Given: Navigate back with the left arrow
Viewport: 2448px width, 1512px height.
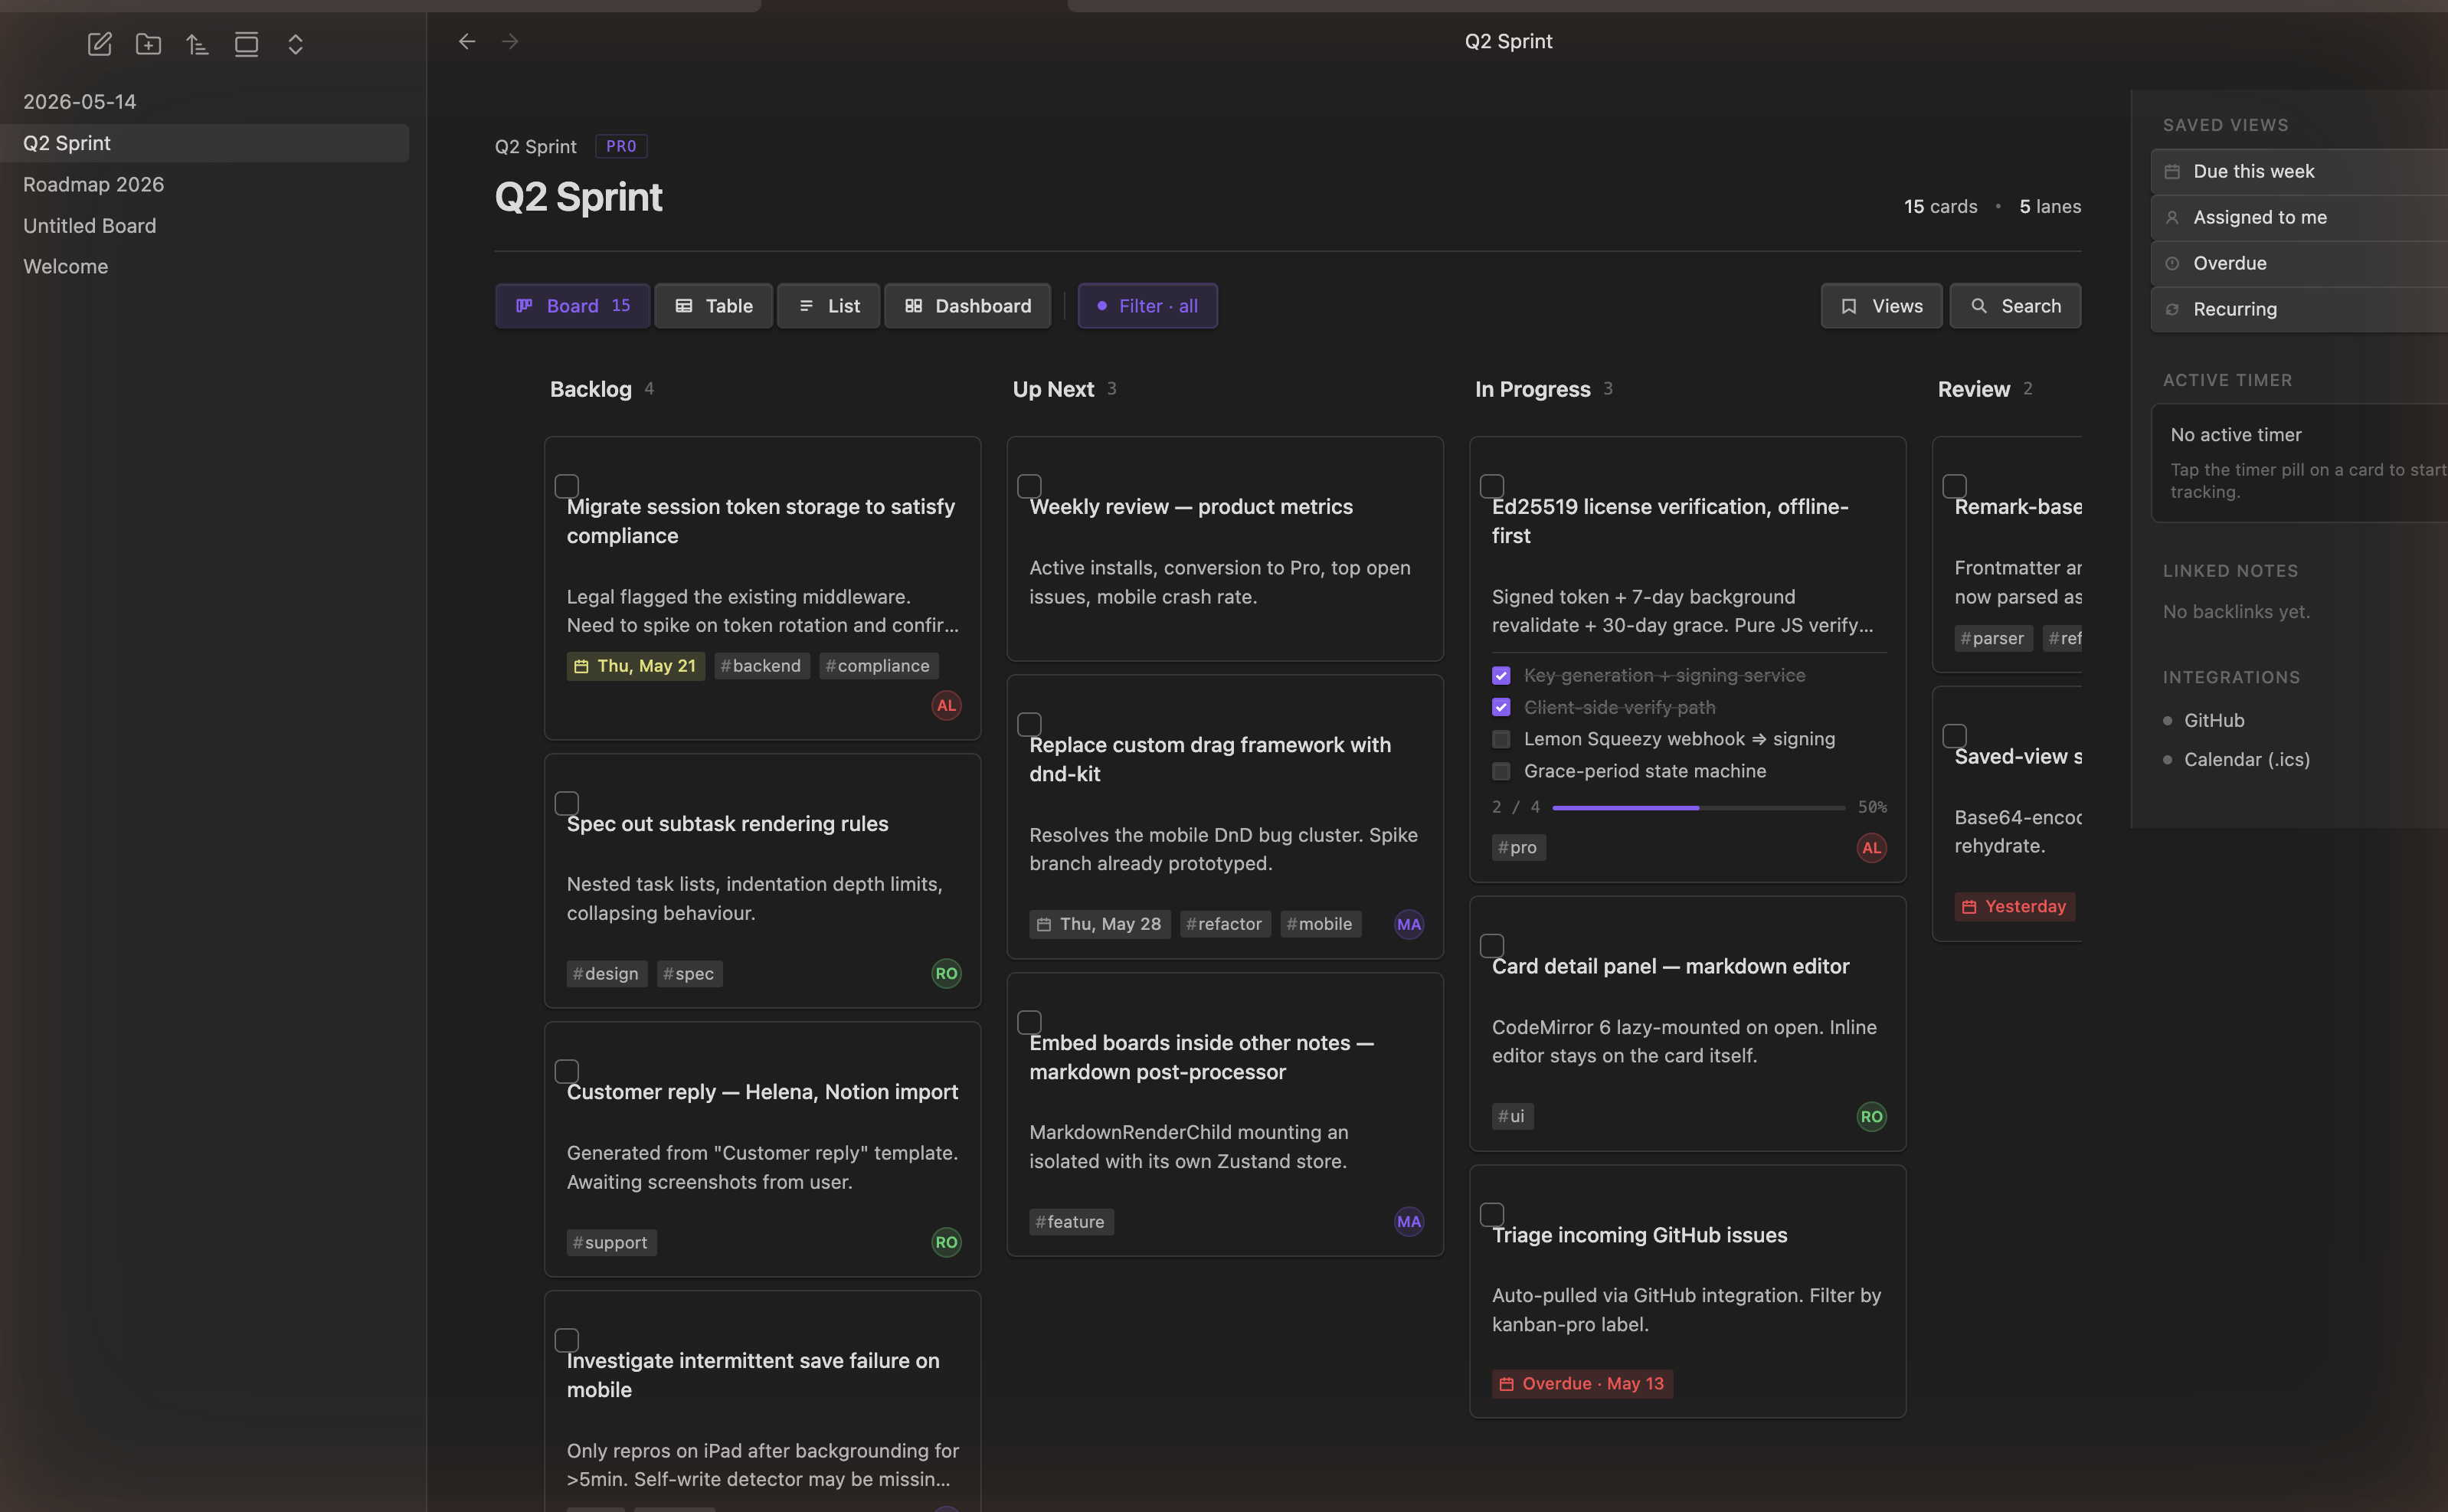Looking at the screenshot, I should (x=467, y=41).
